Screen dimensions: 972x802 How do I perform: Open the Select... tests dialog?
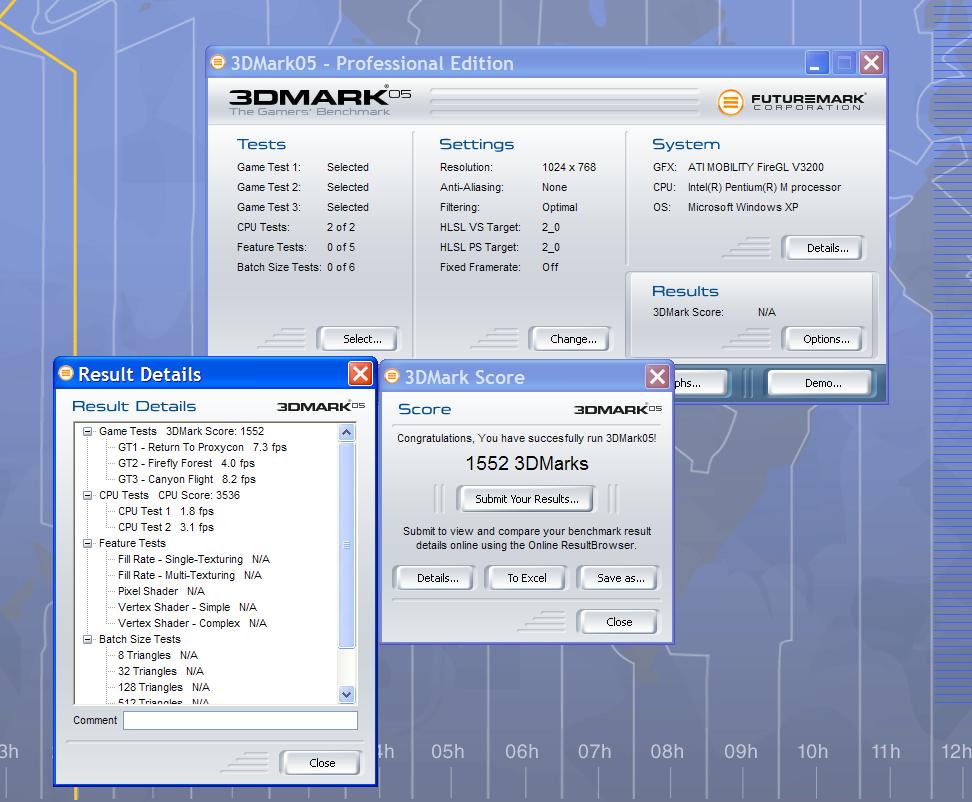(358, 339)
